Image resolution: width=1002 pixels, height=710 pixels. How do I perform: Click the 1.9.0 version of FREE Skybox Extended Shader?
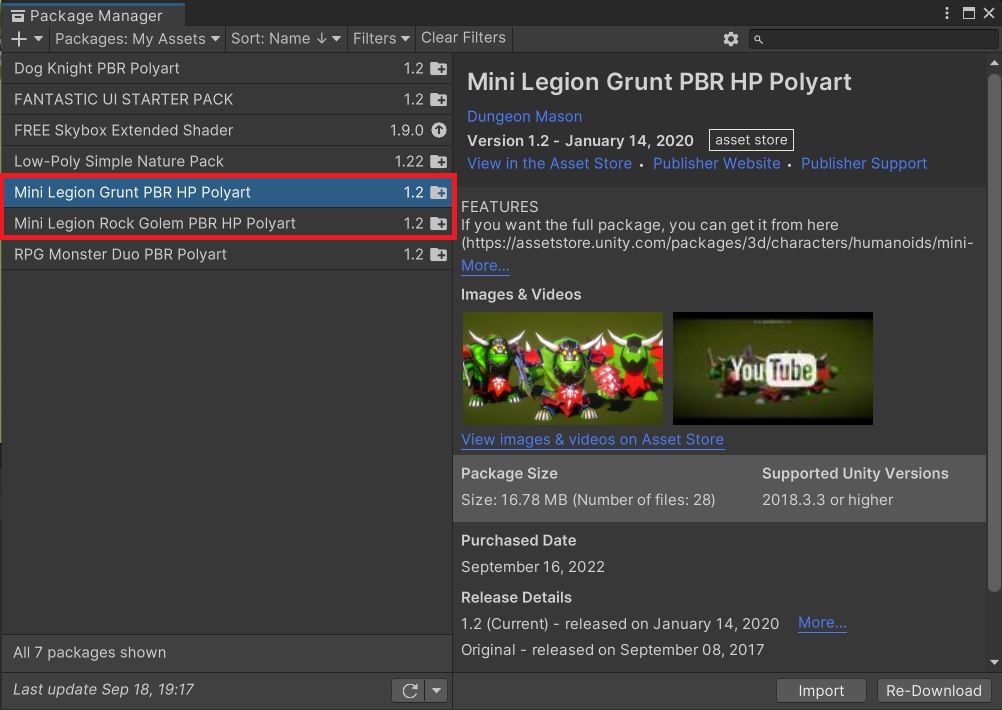(x=406, y=130)
